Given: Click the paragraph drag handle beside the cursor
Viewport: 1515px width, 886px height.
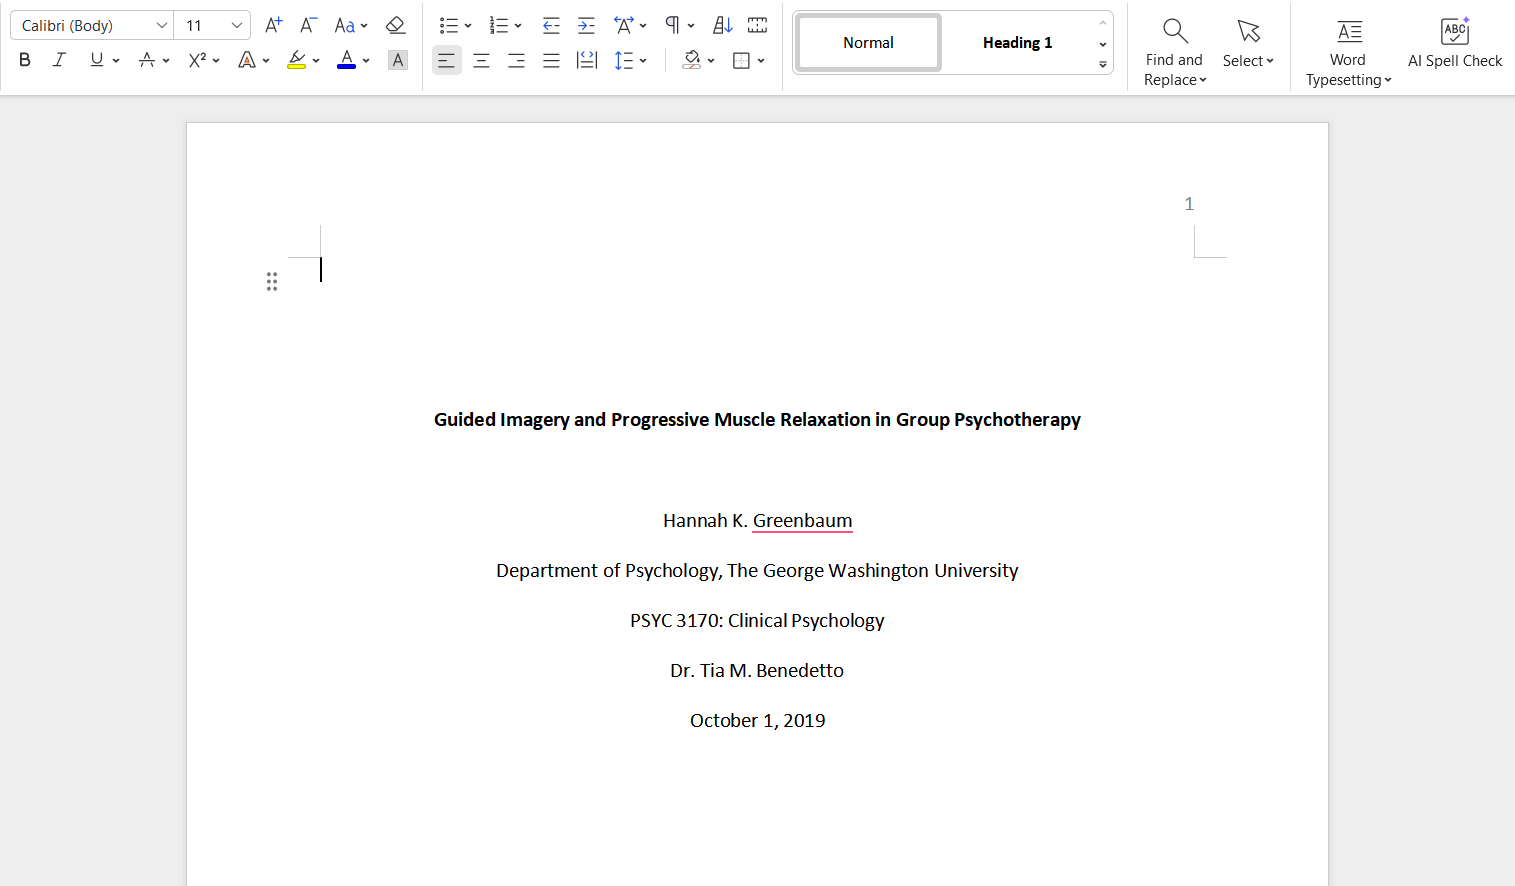Looking at the screenshot, I should (272, 282).
